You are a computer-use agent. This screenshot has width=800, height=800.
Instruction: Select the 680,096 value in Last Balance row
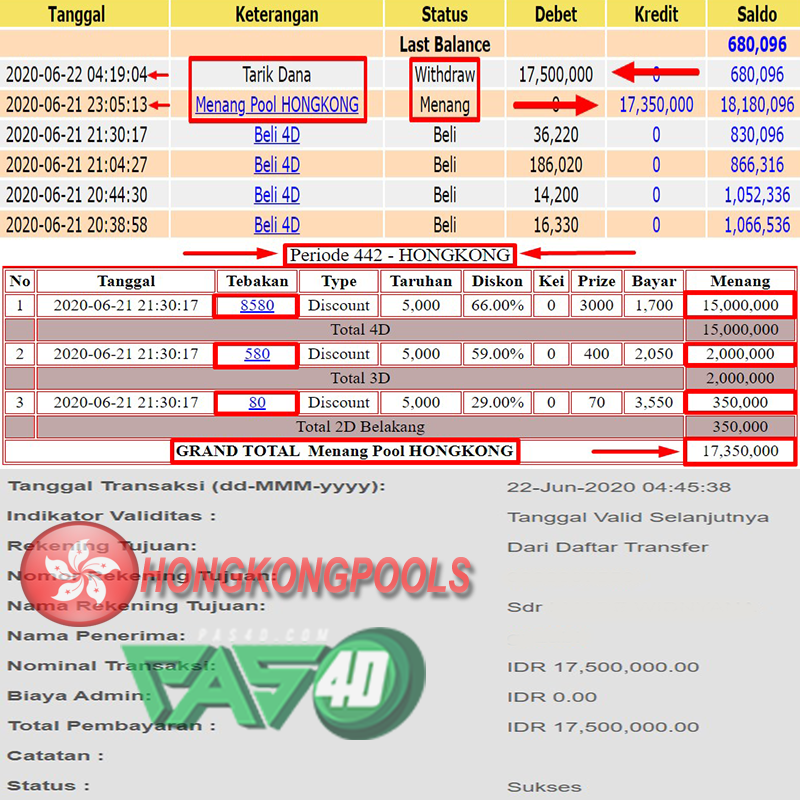757,44
